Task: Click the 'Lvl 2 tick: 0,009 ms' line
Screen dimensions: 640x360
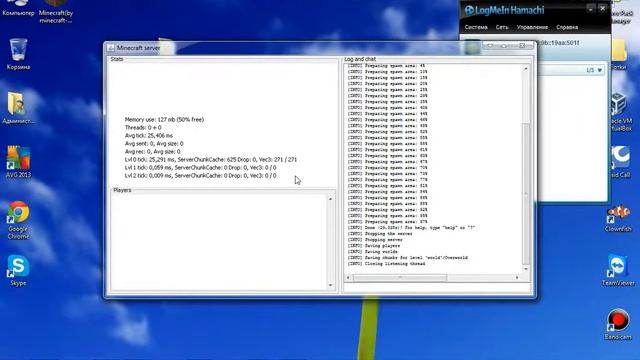Action: [200, 176]
